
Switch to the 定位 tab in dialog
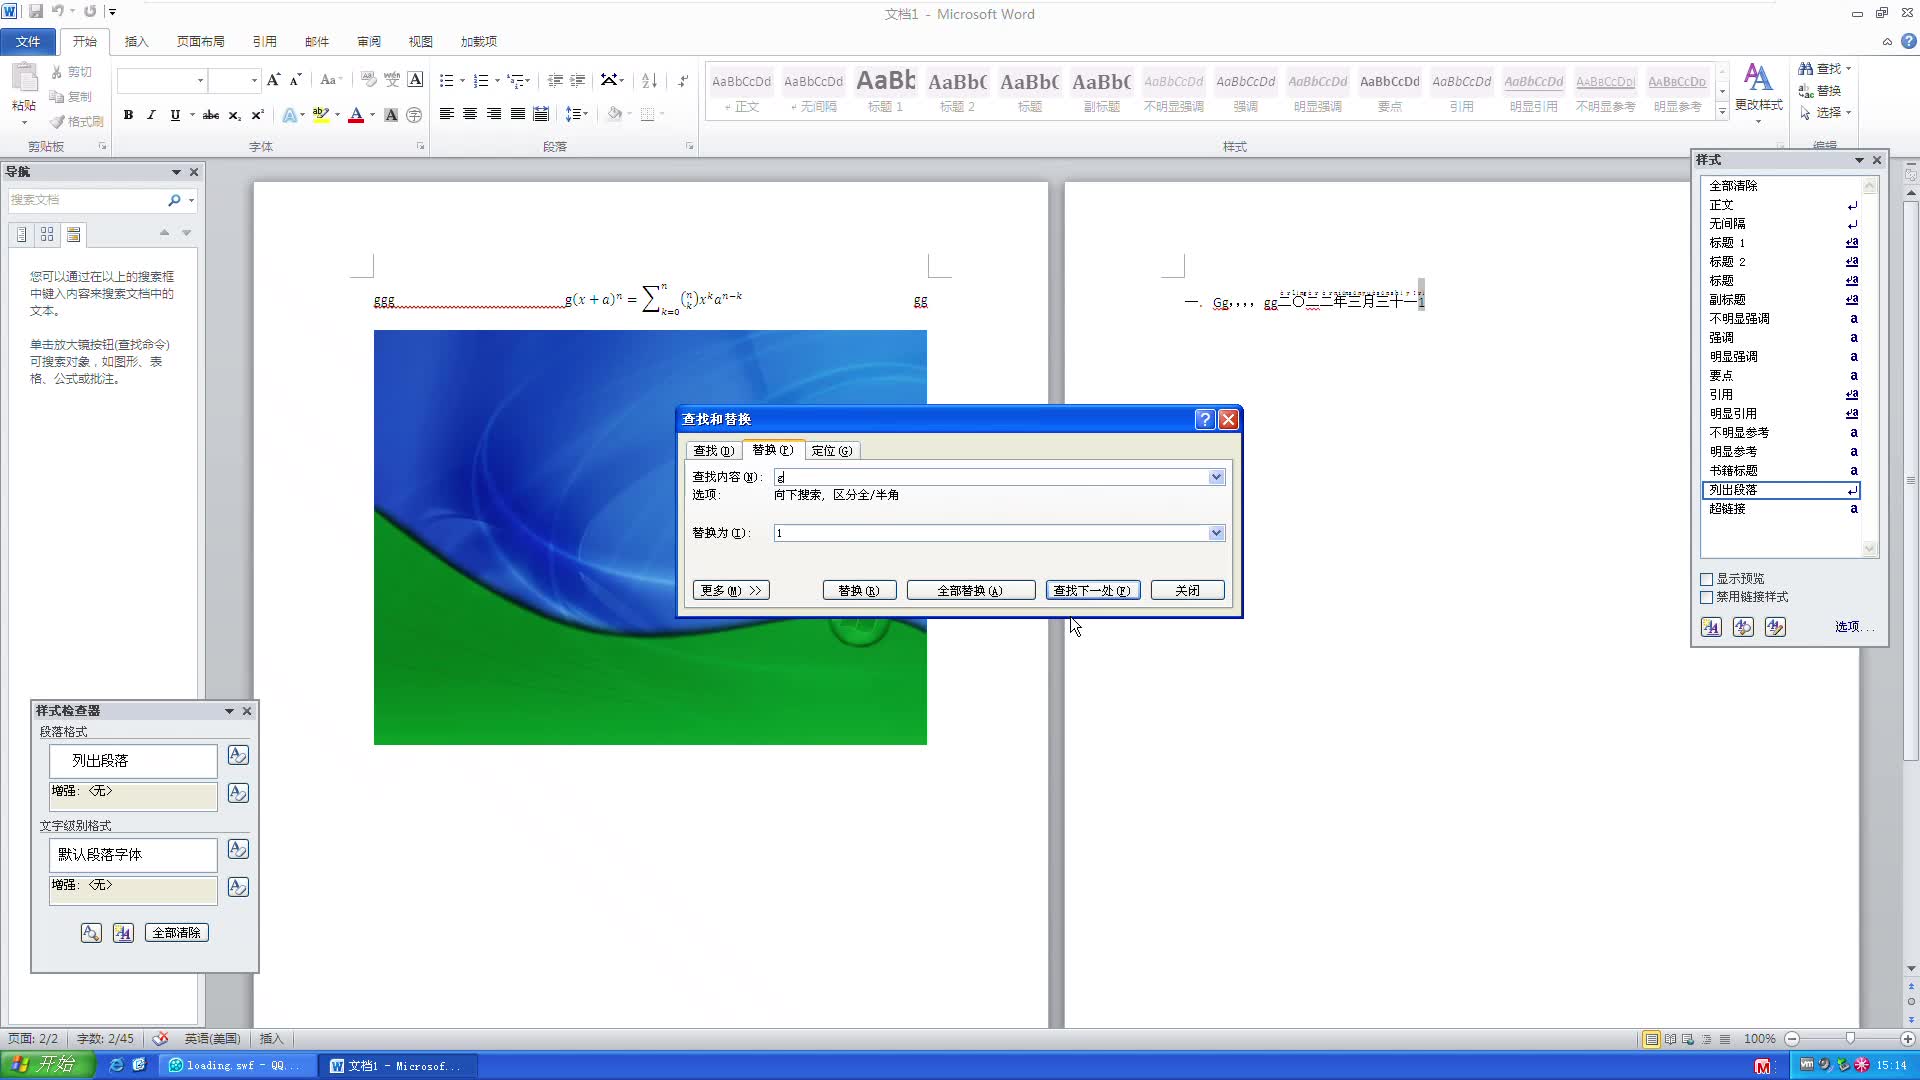[831, 451]
